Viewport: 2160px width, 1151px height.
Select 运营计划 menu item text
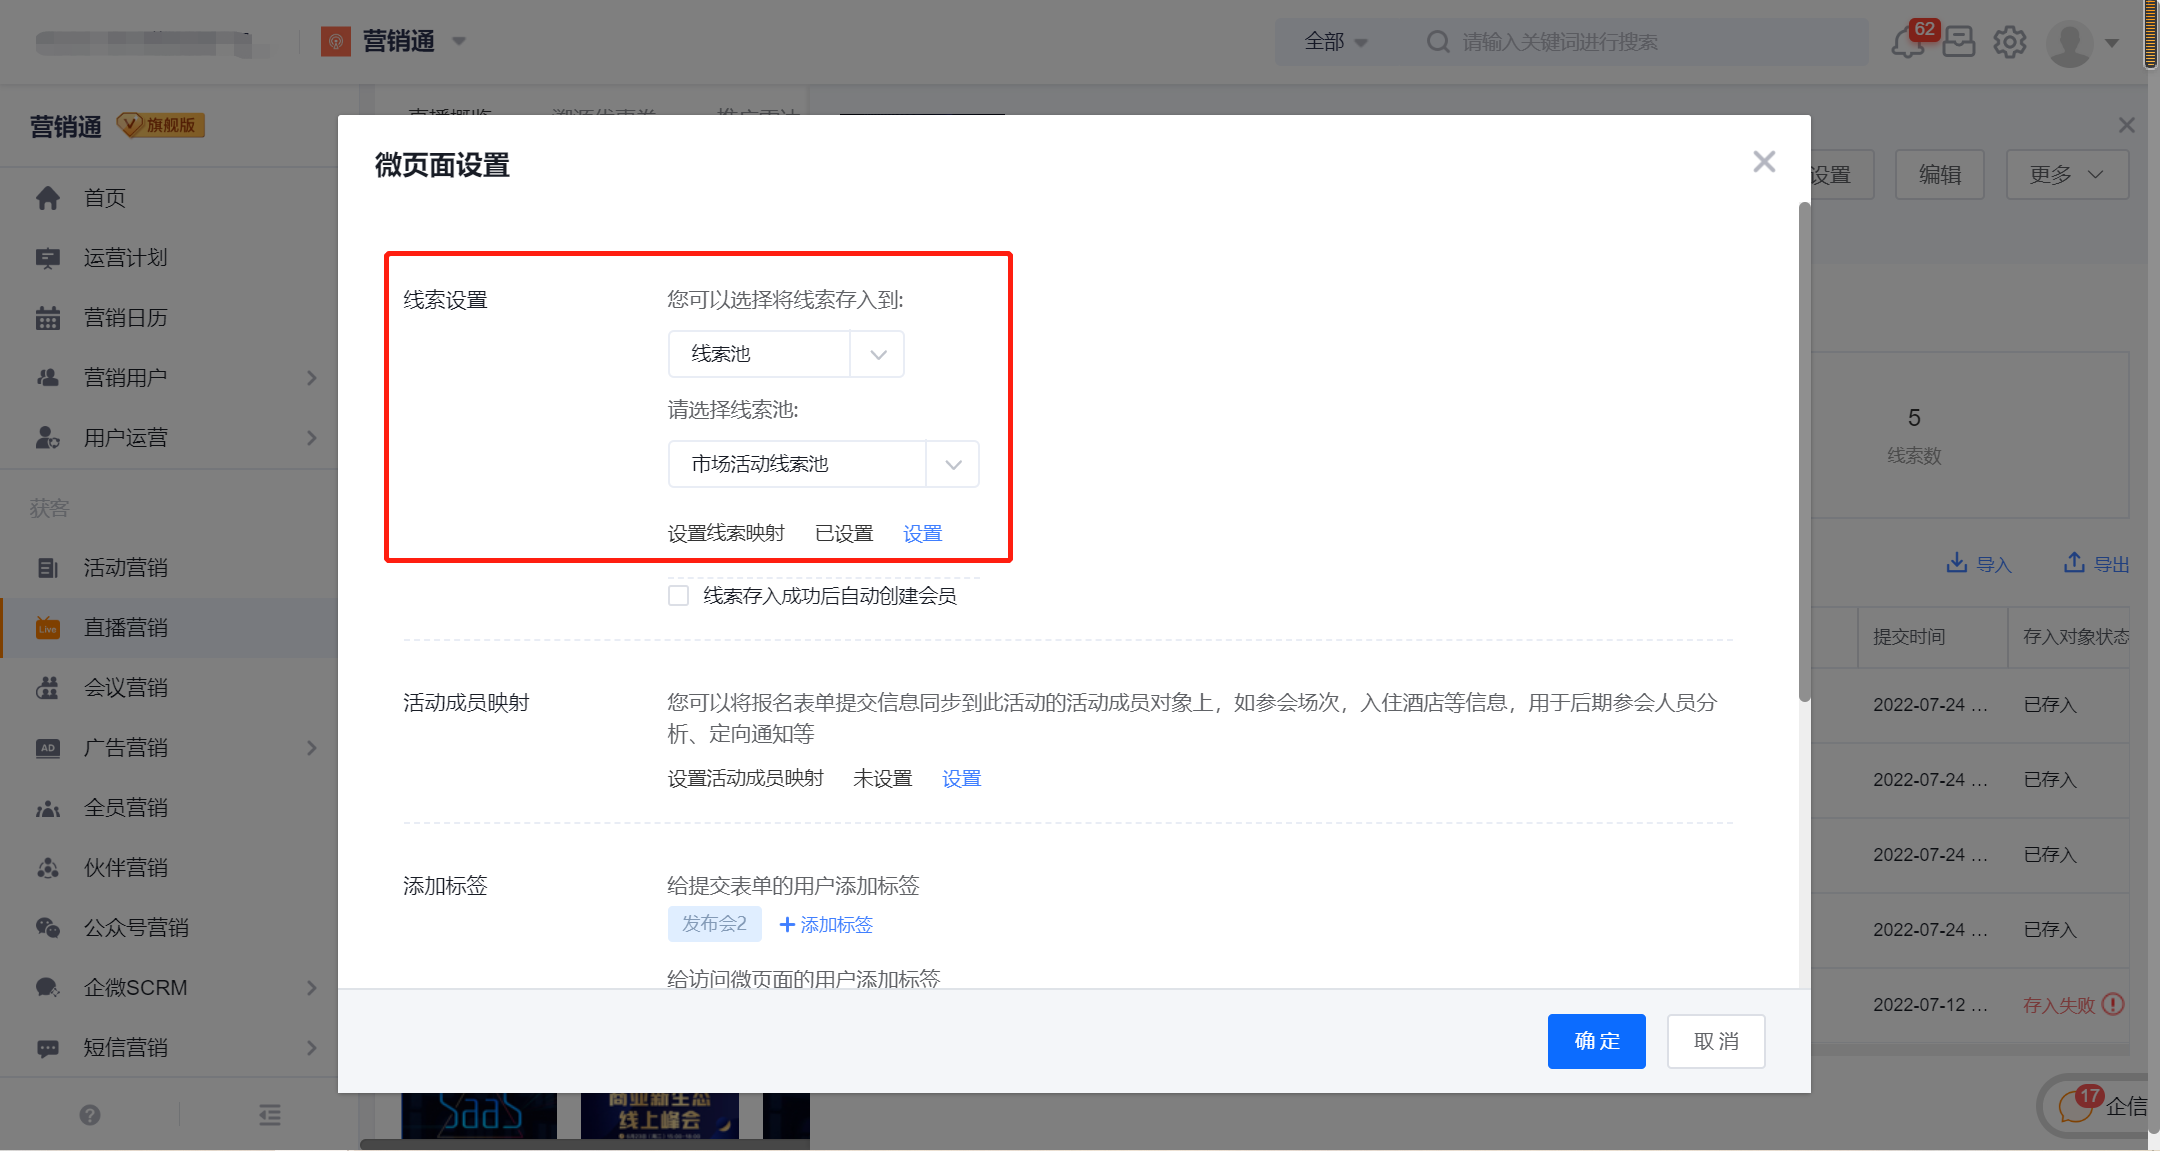125,258
